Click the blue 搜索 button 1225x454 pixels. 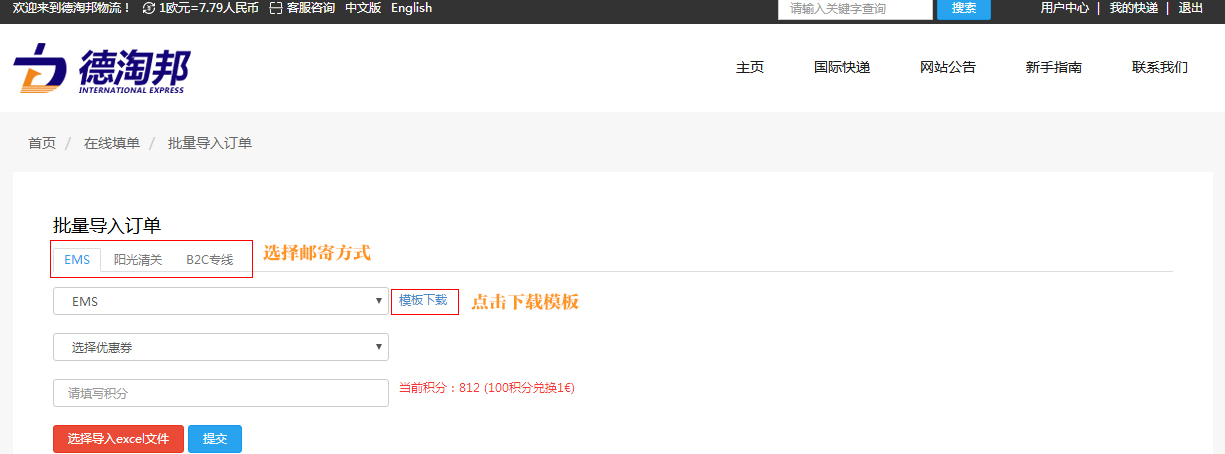click(x=964, y=9)
